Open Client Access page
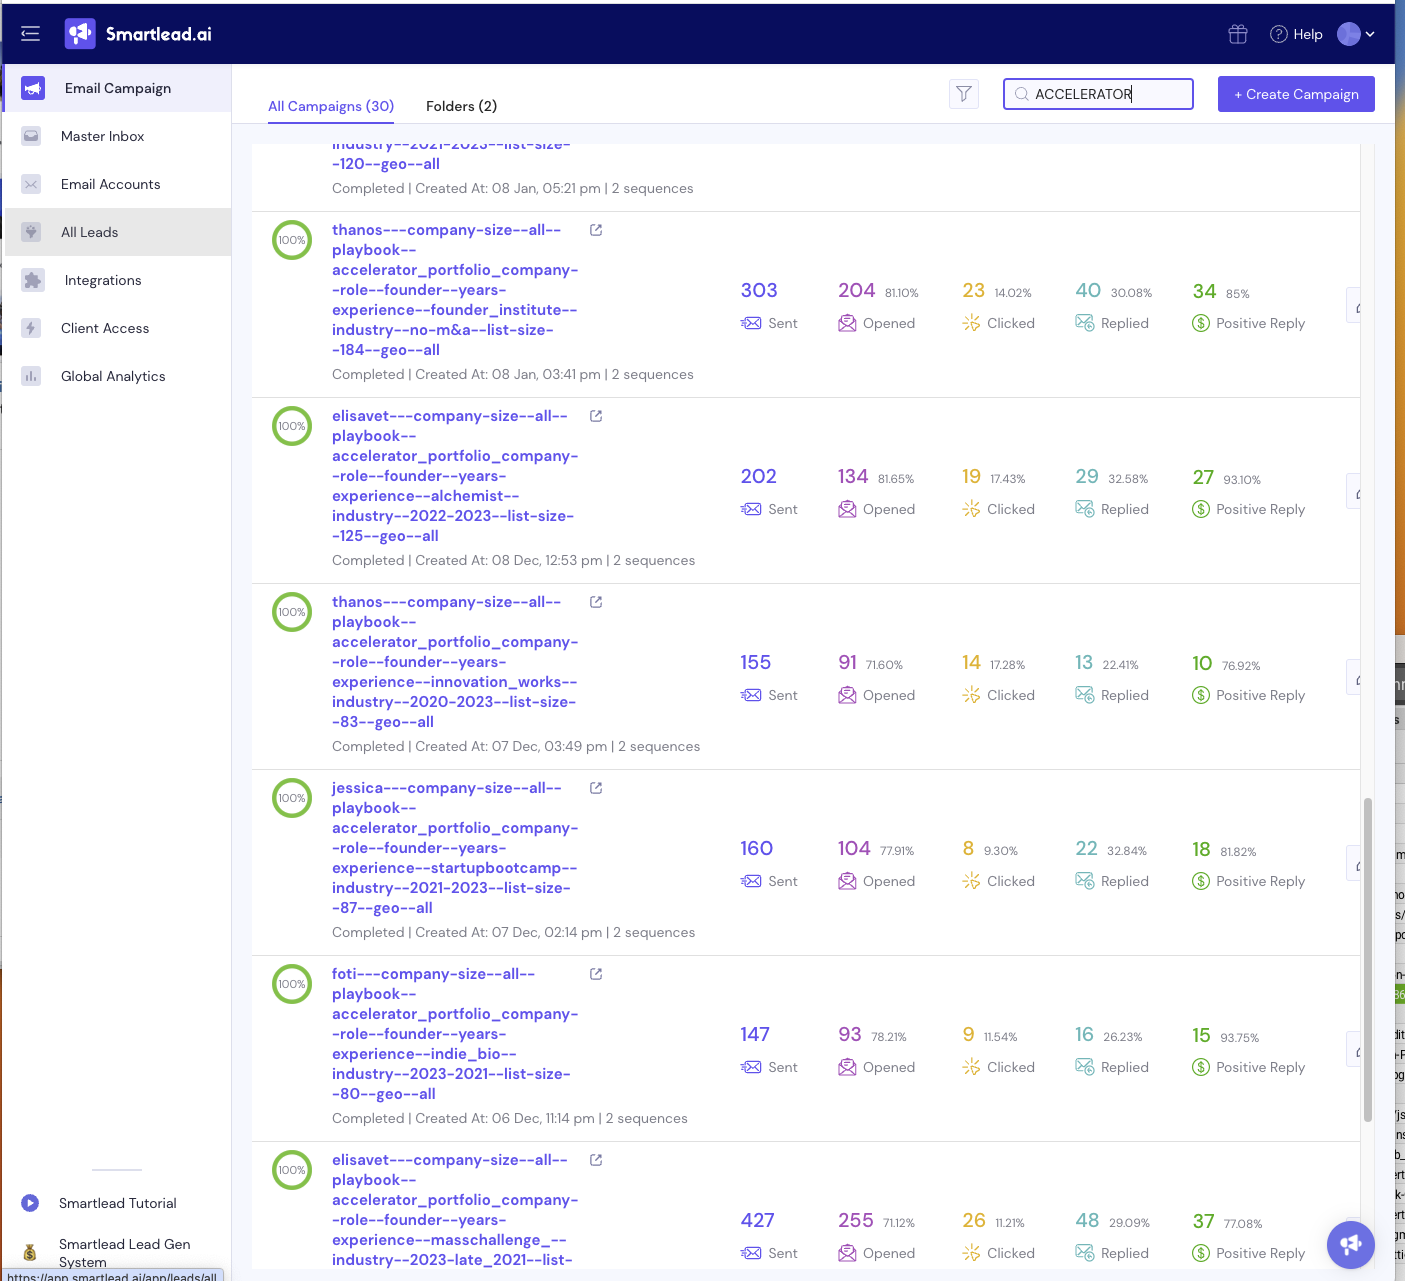 118,328
